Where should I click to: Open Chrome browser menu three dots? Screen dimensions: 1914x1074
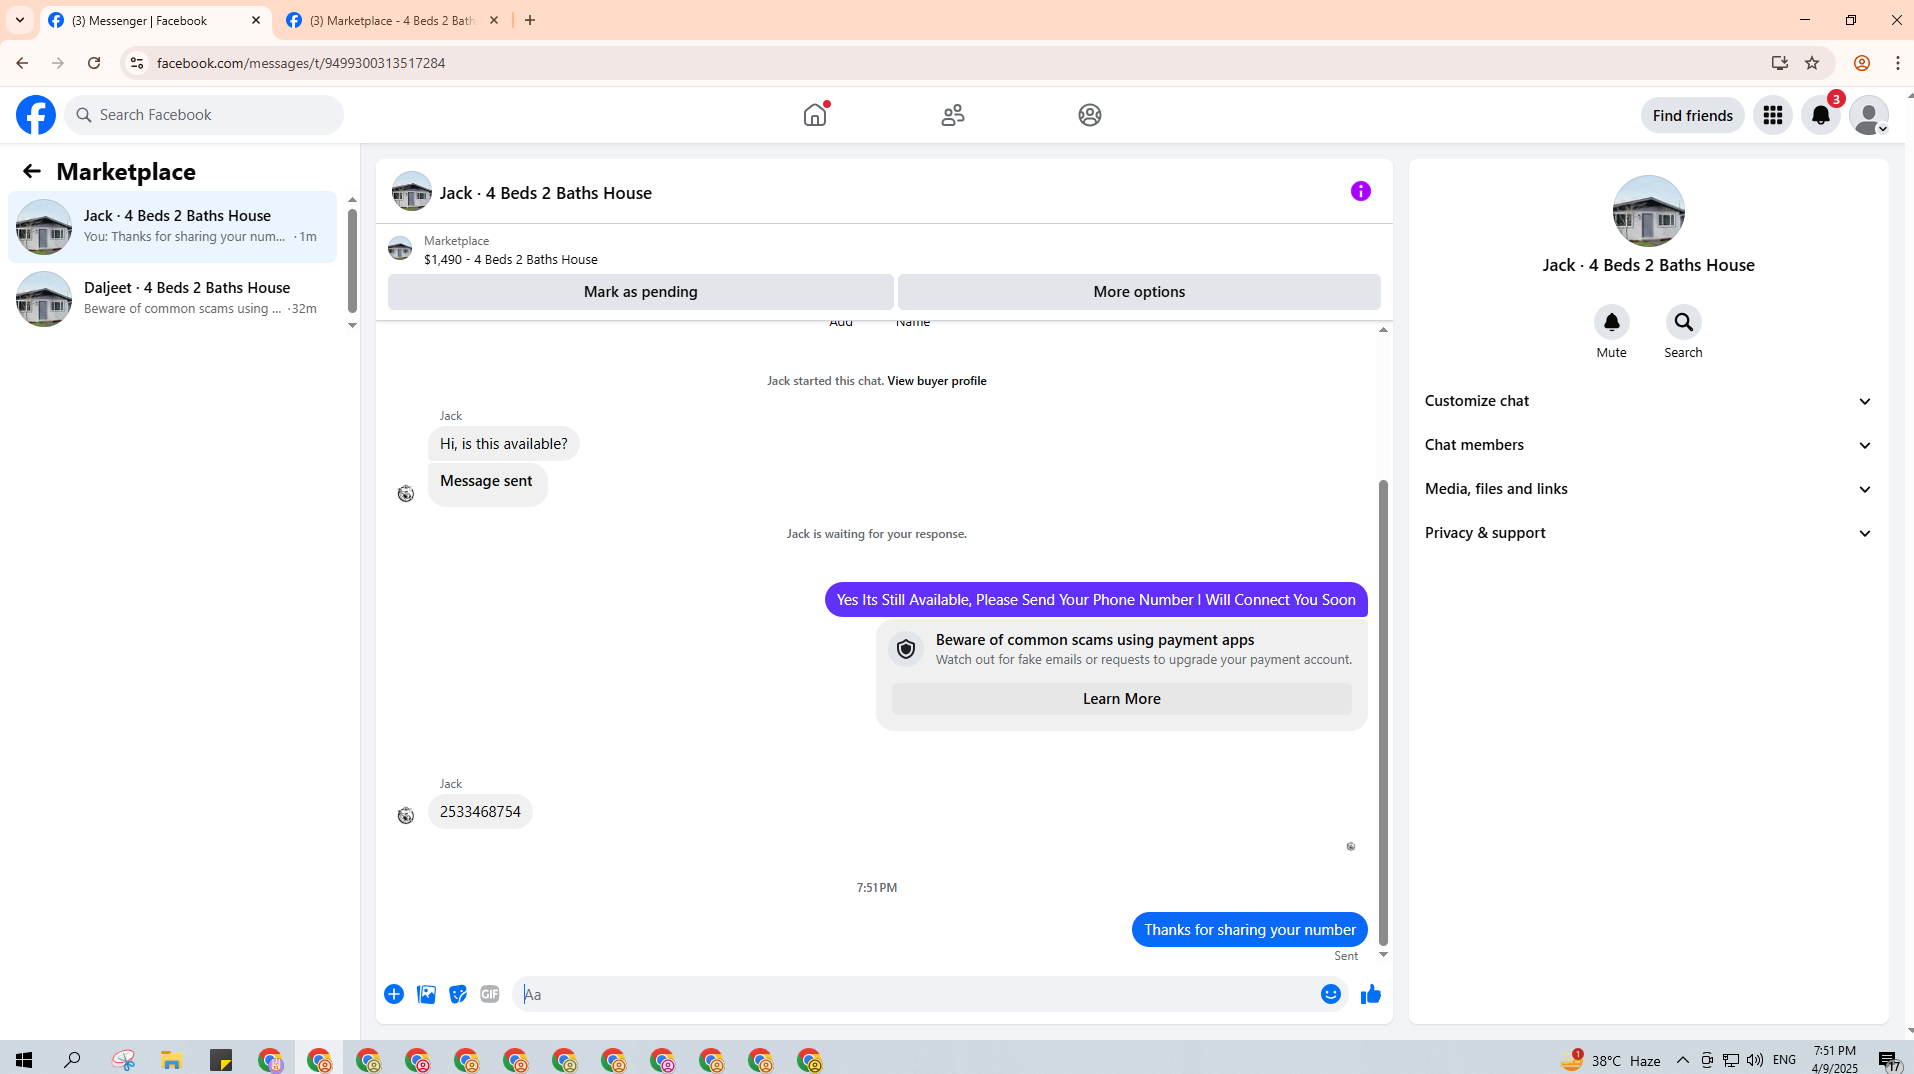pos(1897,63)
